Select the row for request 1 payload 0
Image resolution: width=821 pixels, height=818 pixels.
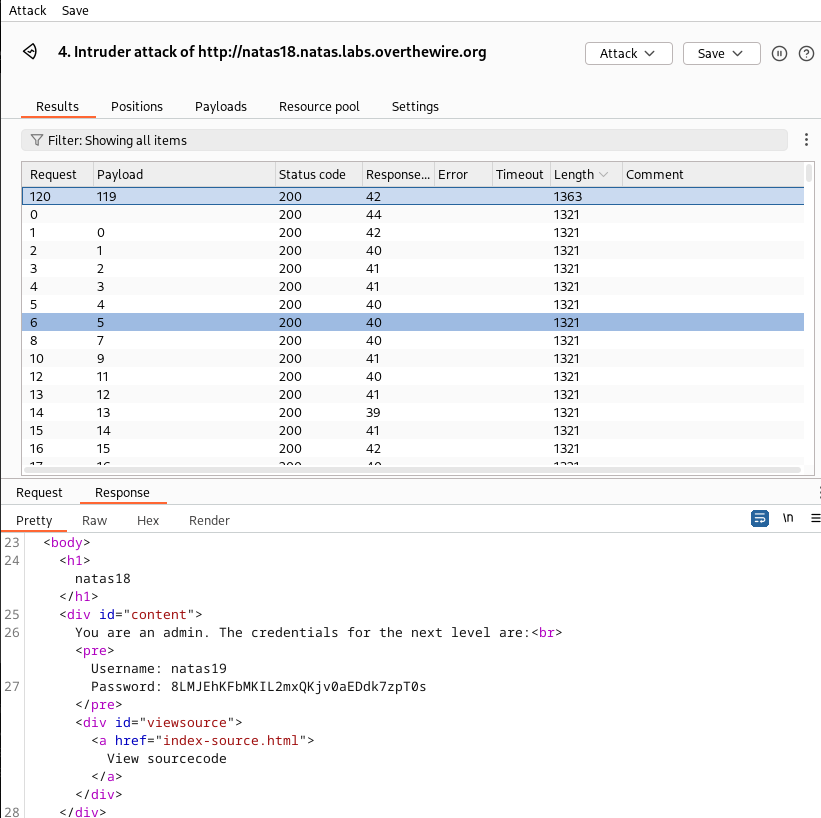pos(413,233)
